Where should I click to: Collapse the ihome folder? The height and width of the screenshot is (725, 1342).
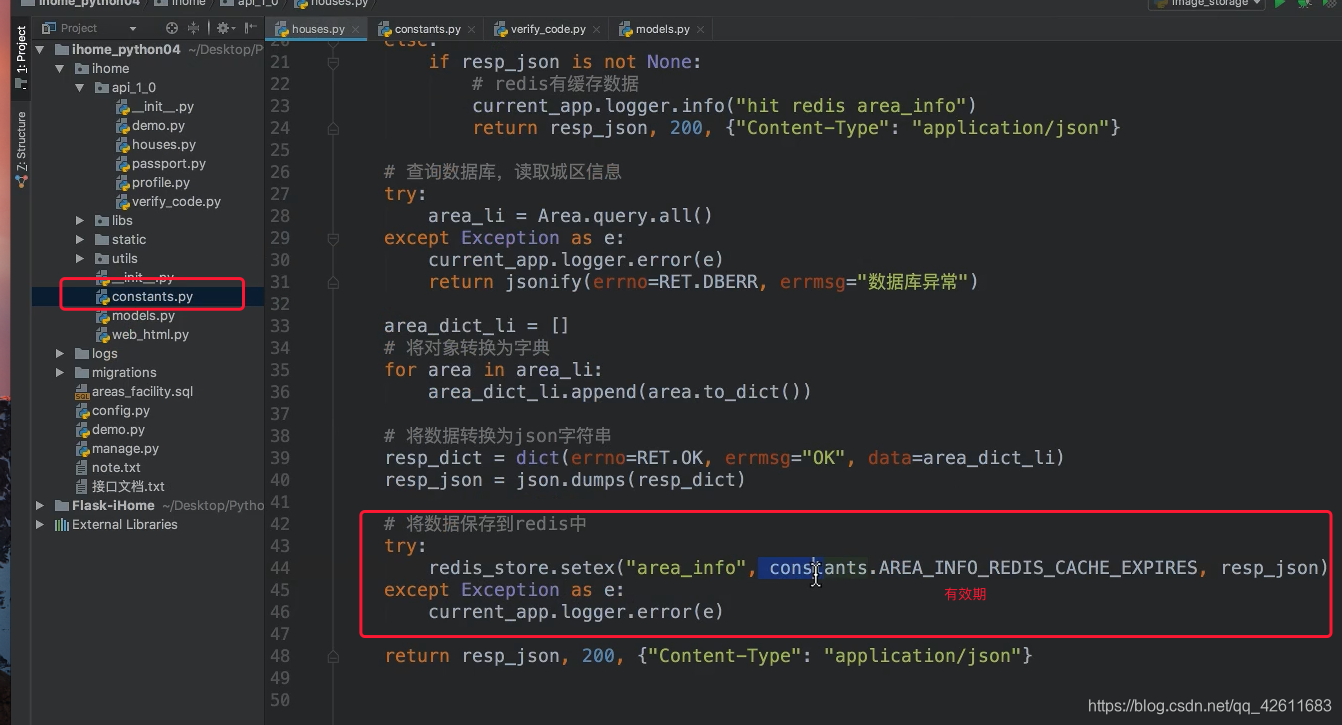tap(61, 68)
